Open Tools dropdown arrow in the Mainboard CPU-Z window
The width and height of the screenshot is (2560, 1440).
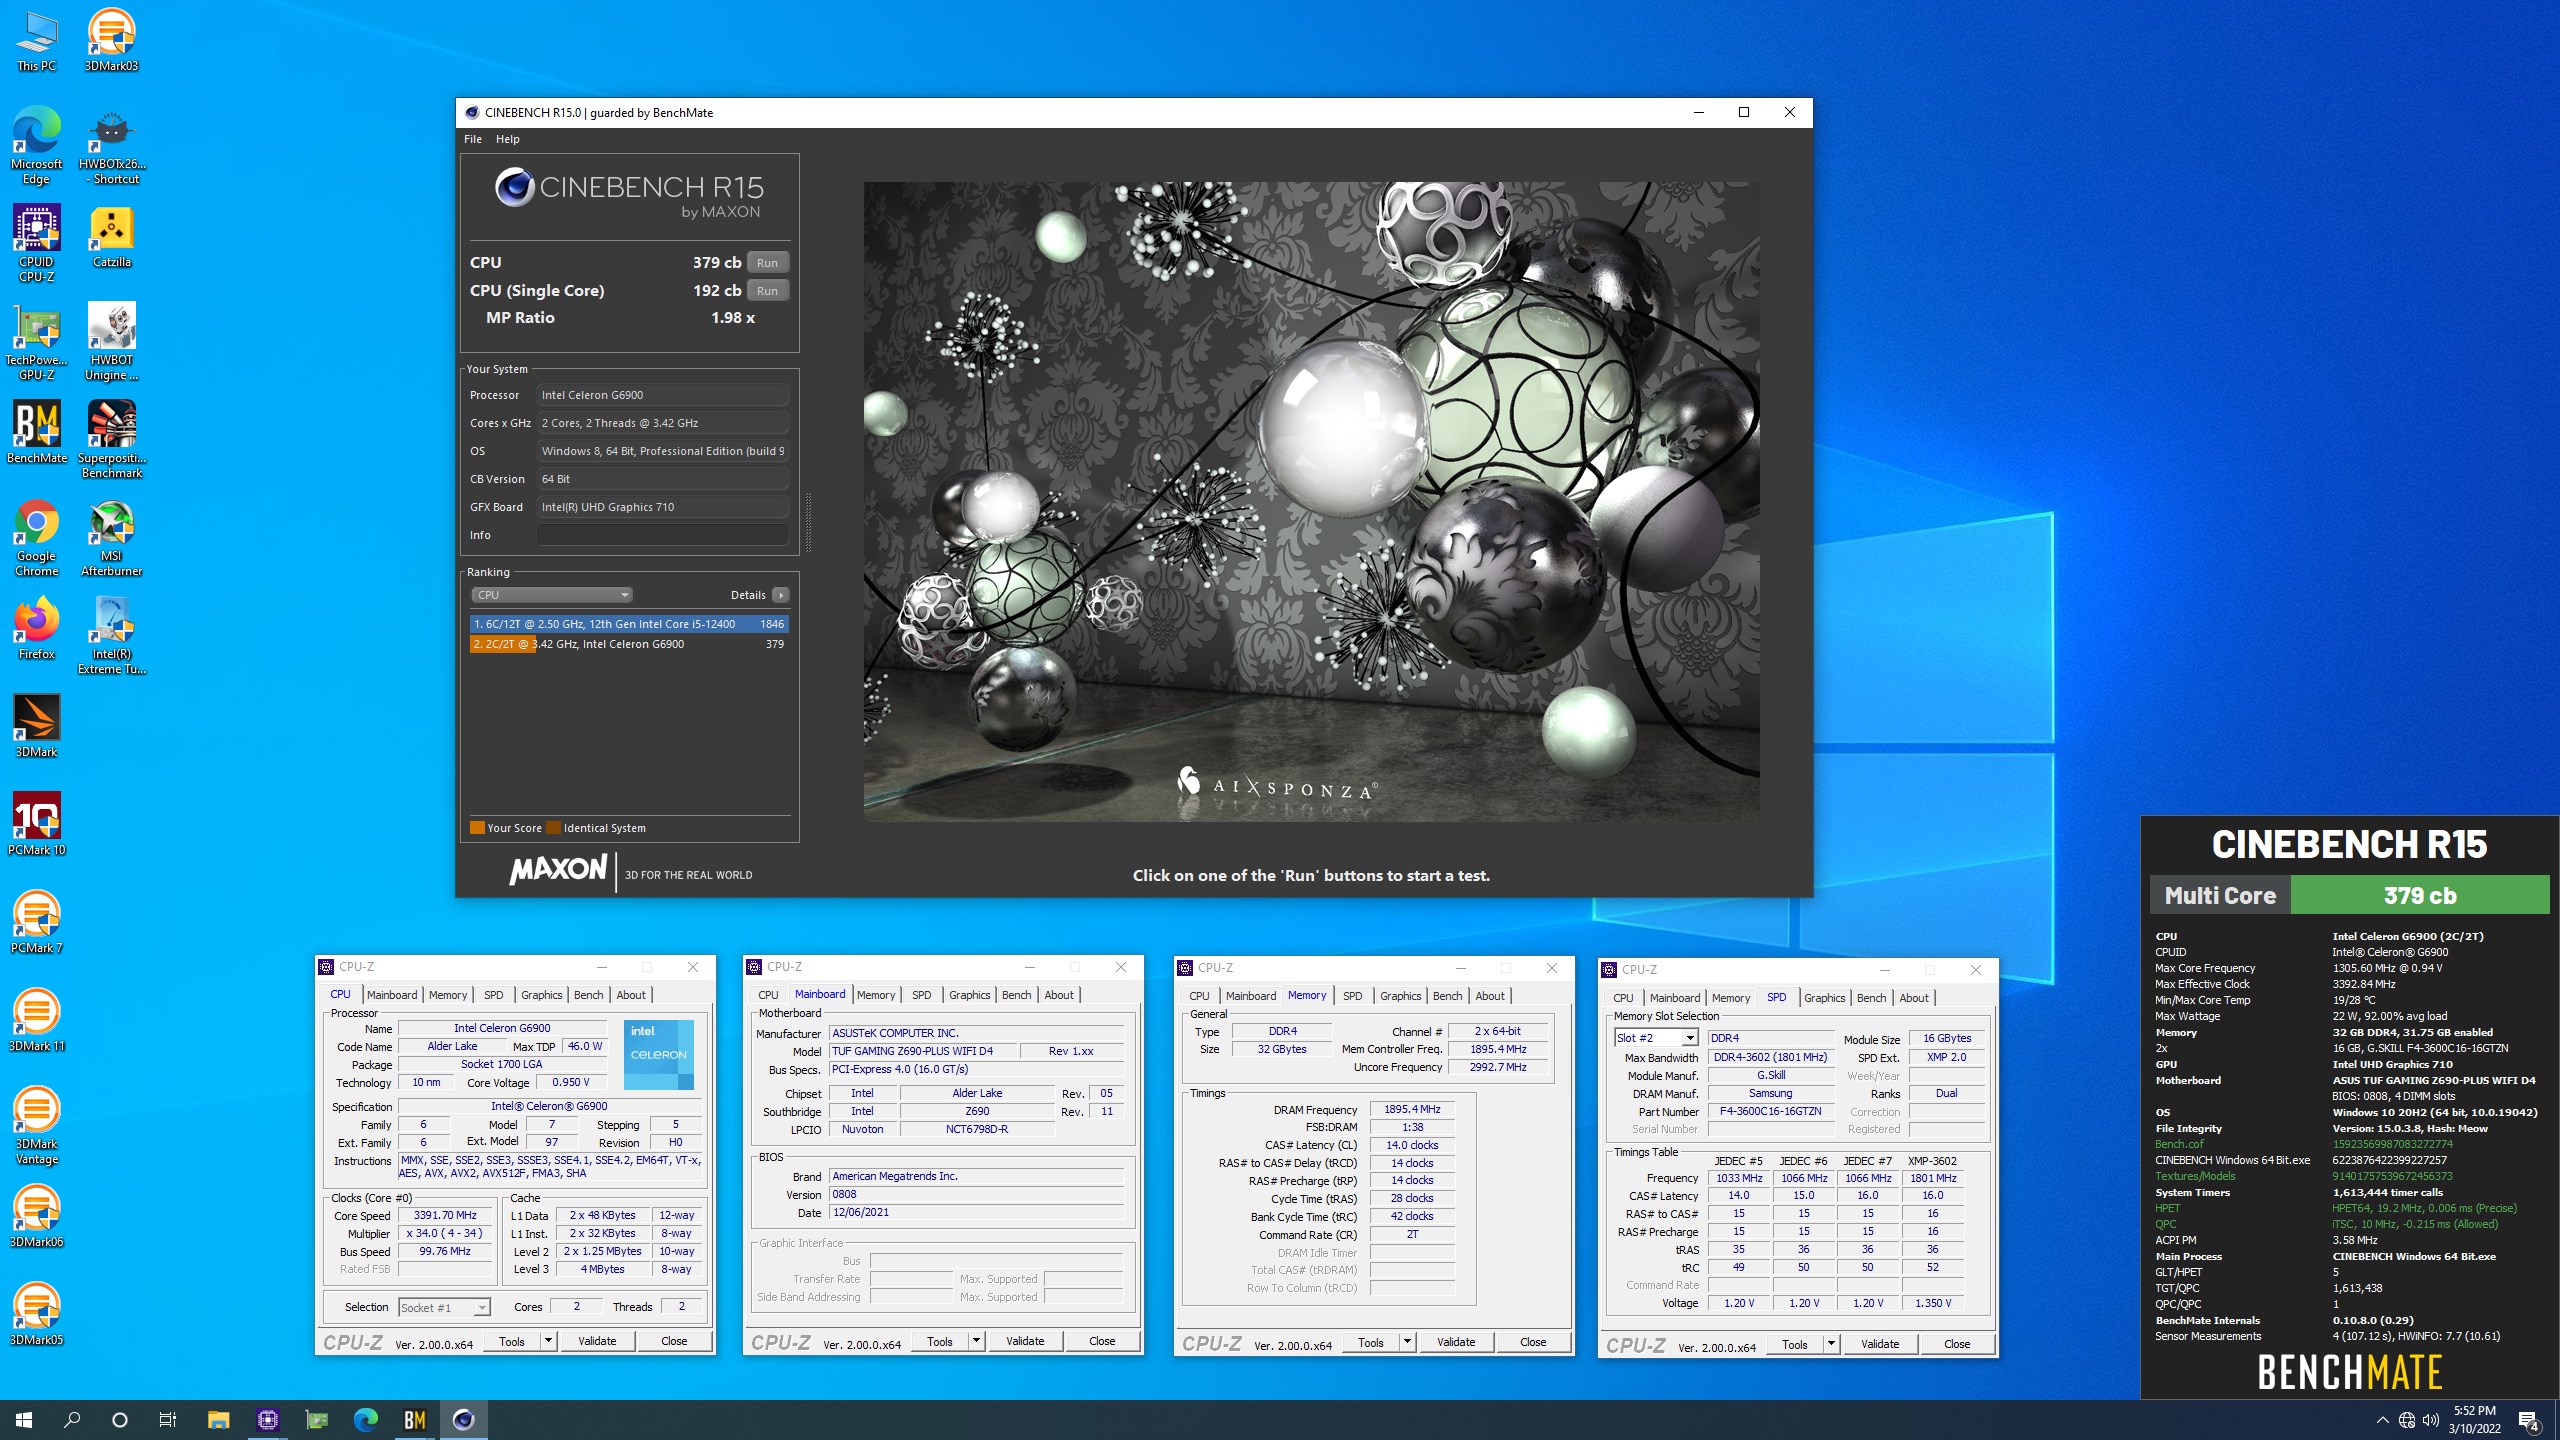975,1341
